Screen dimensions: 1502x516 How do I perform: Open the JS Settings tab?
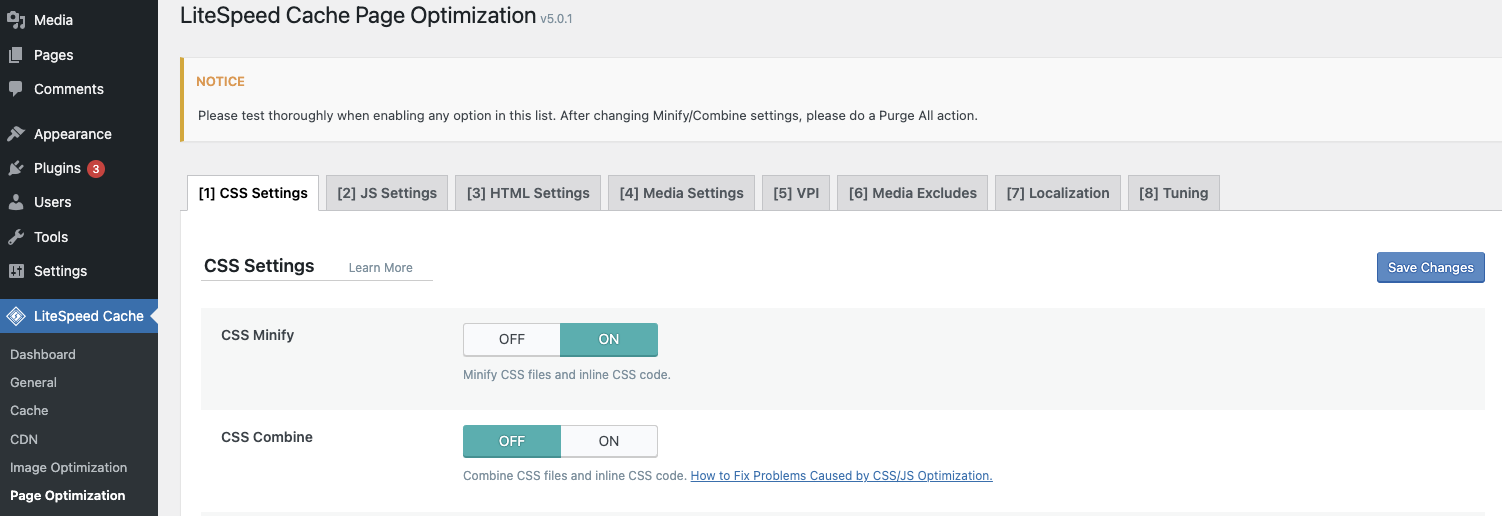point(387,193)
